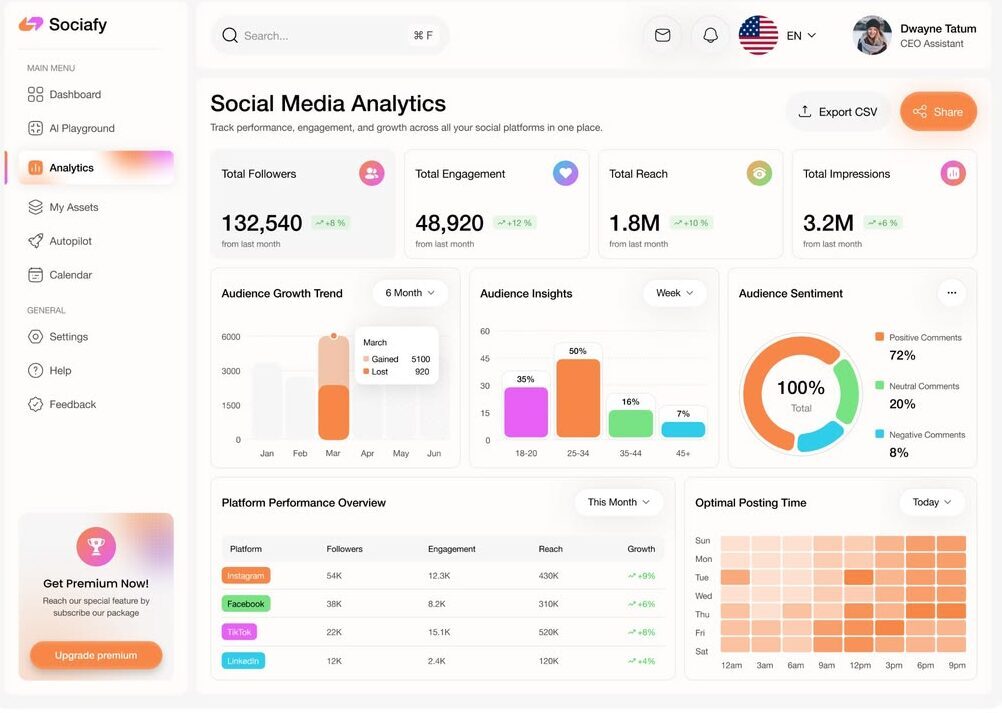The image size is (1002, 713).
Task: Click the 15.1K TikTok engagement cell
Action: 439,632
